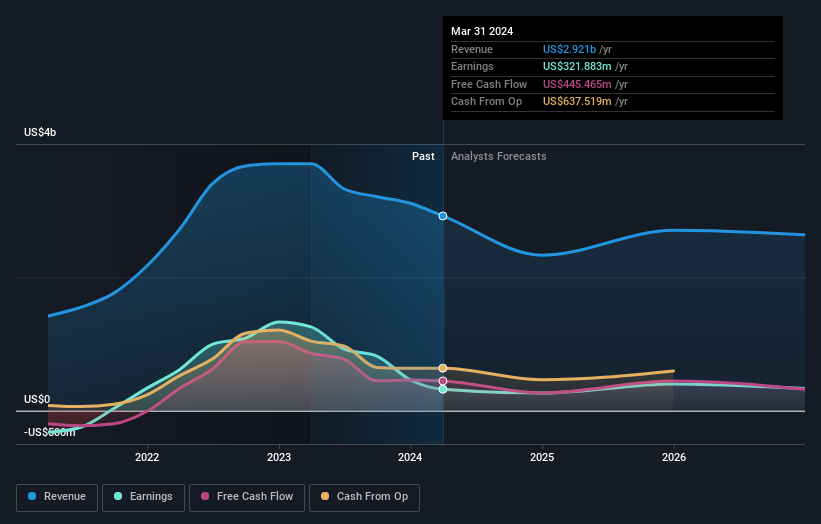
Task: Click the US$637.519m cash from op value
Action: 577,102
